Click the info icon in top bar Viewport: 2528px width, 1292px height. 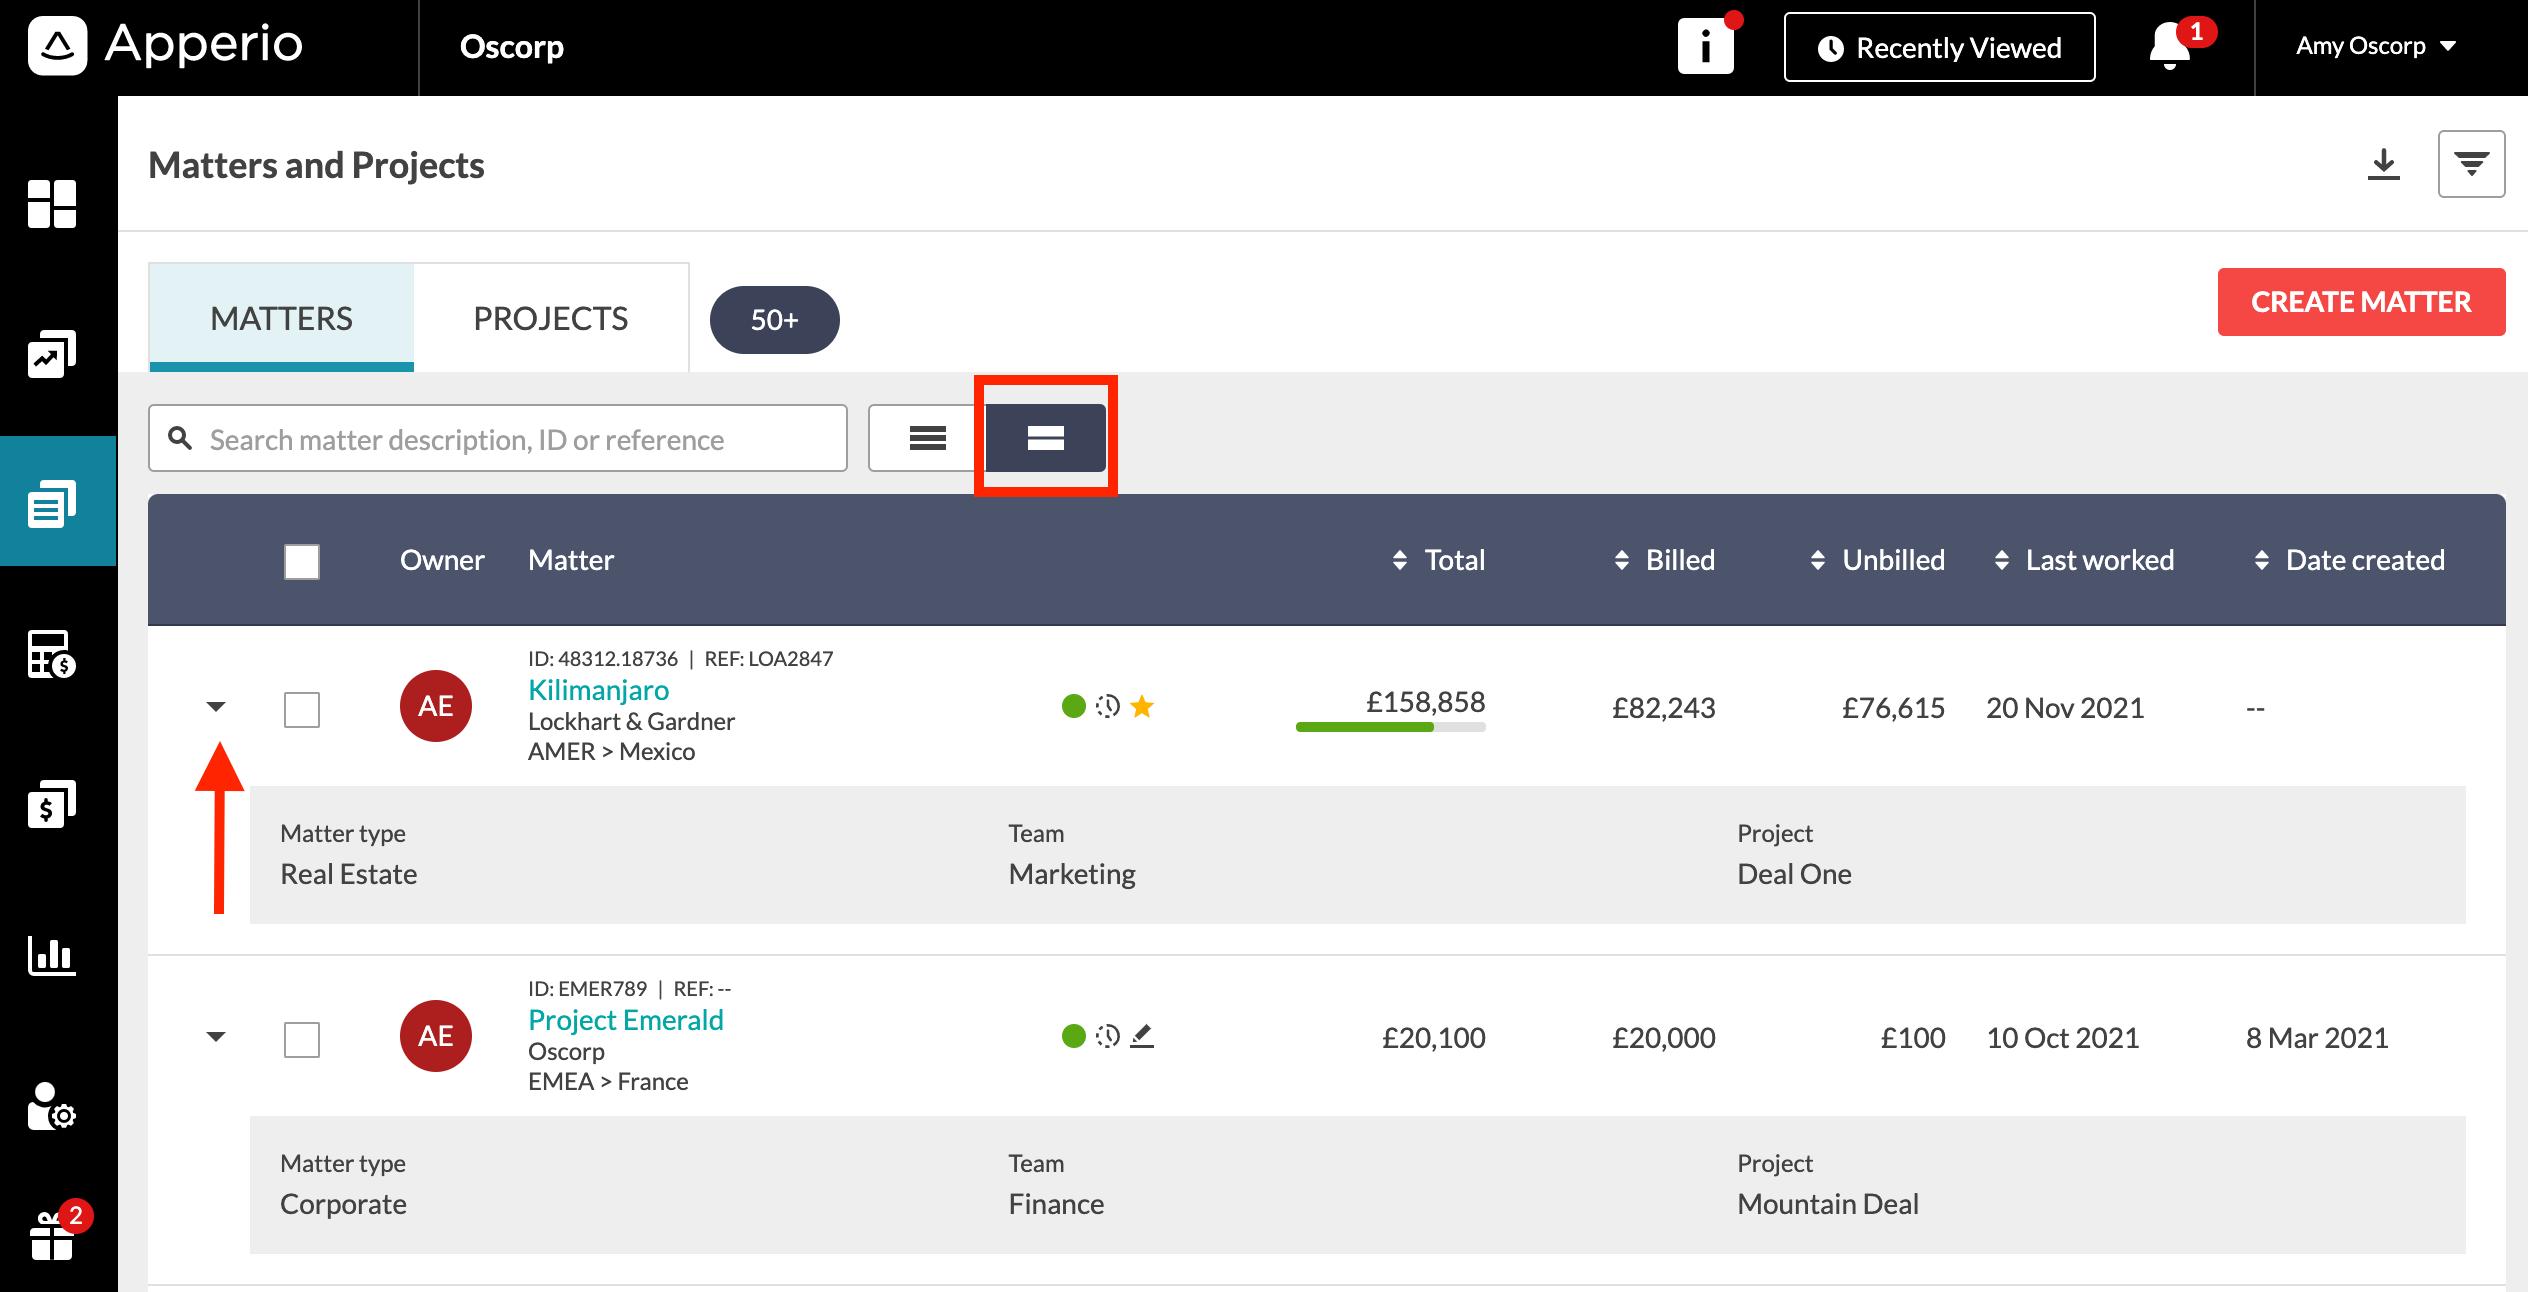pos(1706,47)
